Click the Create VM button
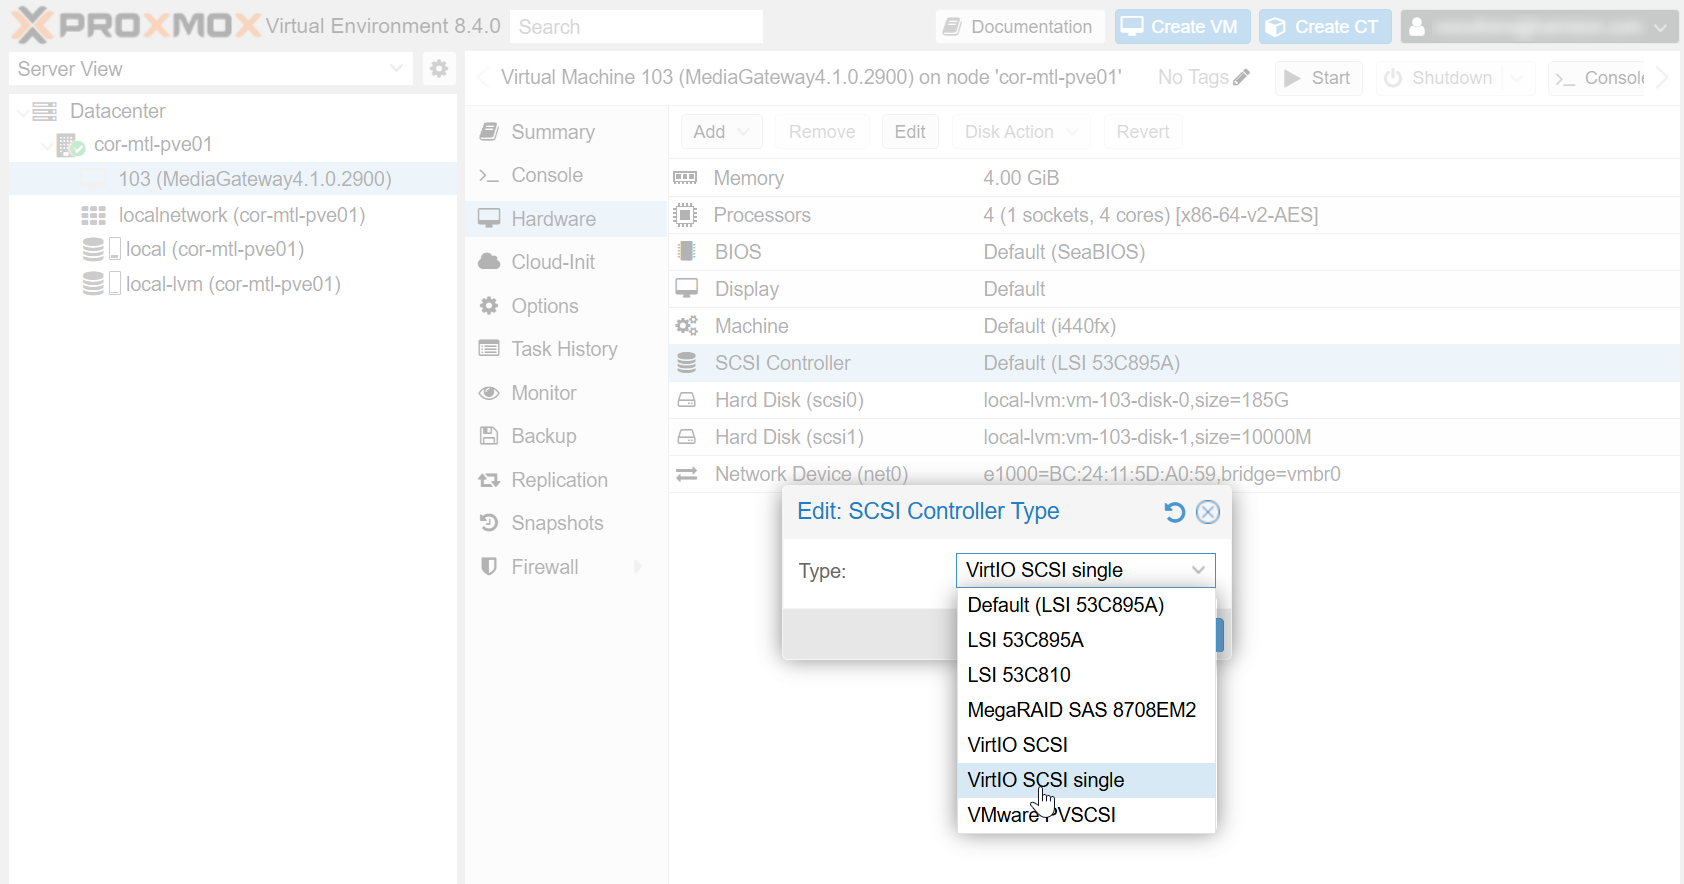 pyautogui.click(x=1180, y=27)
